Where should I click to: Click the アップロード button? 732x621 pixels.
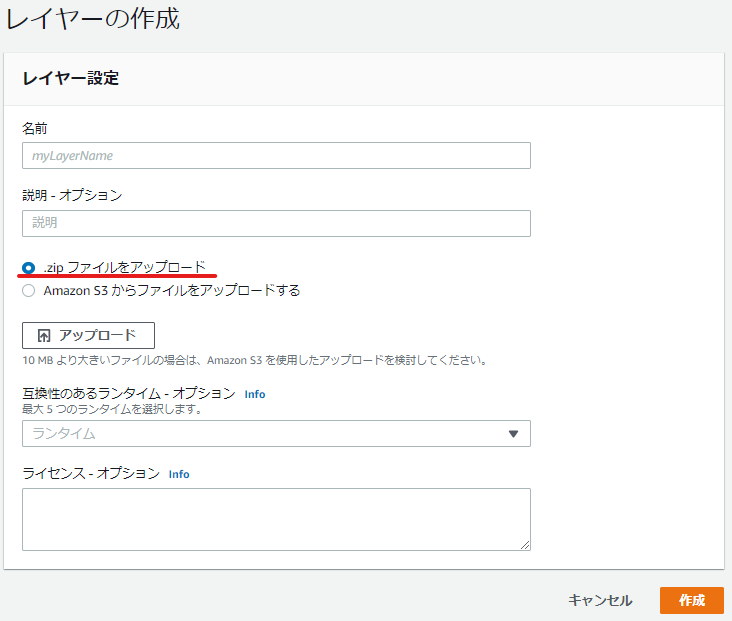[x=88, y=335]
